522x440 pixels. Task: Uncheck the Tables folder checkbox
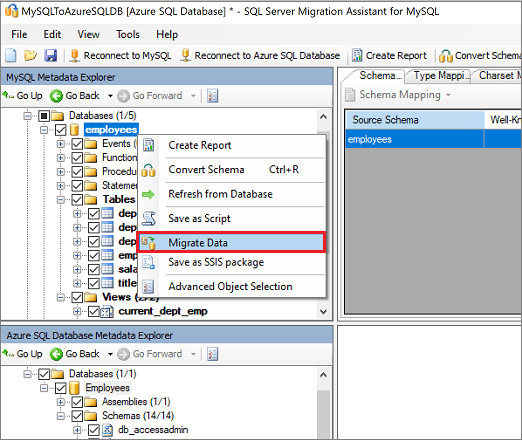[x=77, y=200]
